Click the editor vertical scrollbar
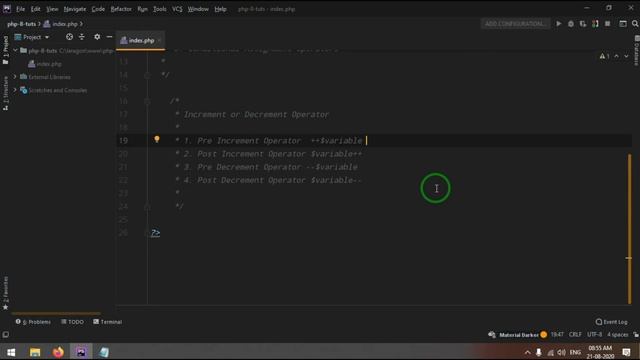Viewport: 640px width, 360px height. 629,229
